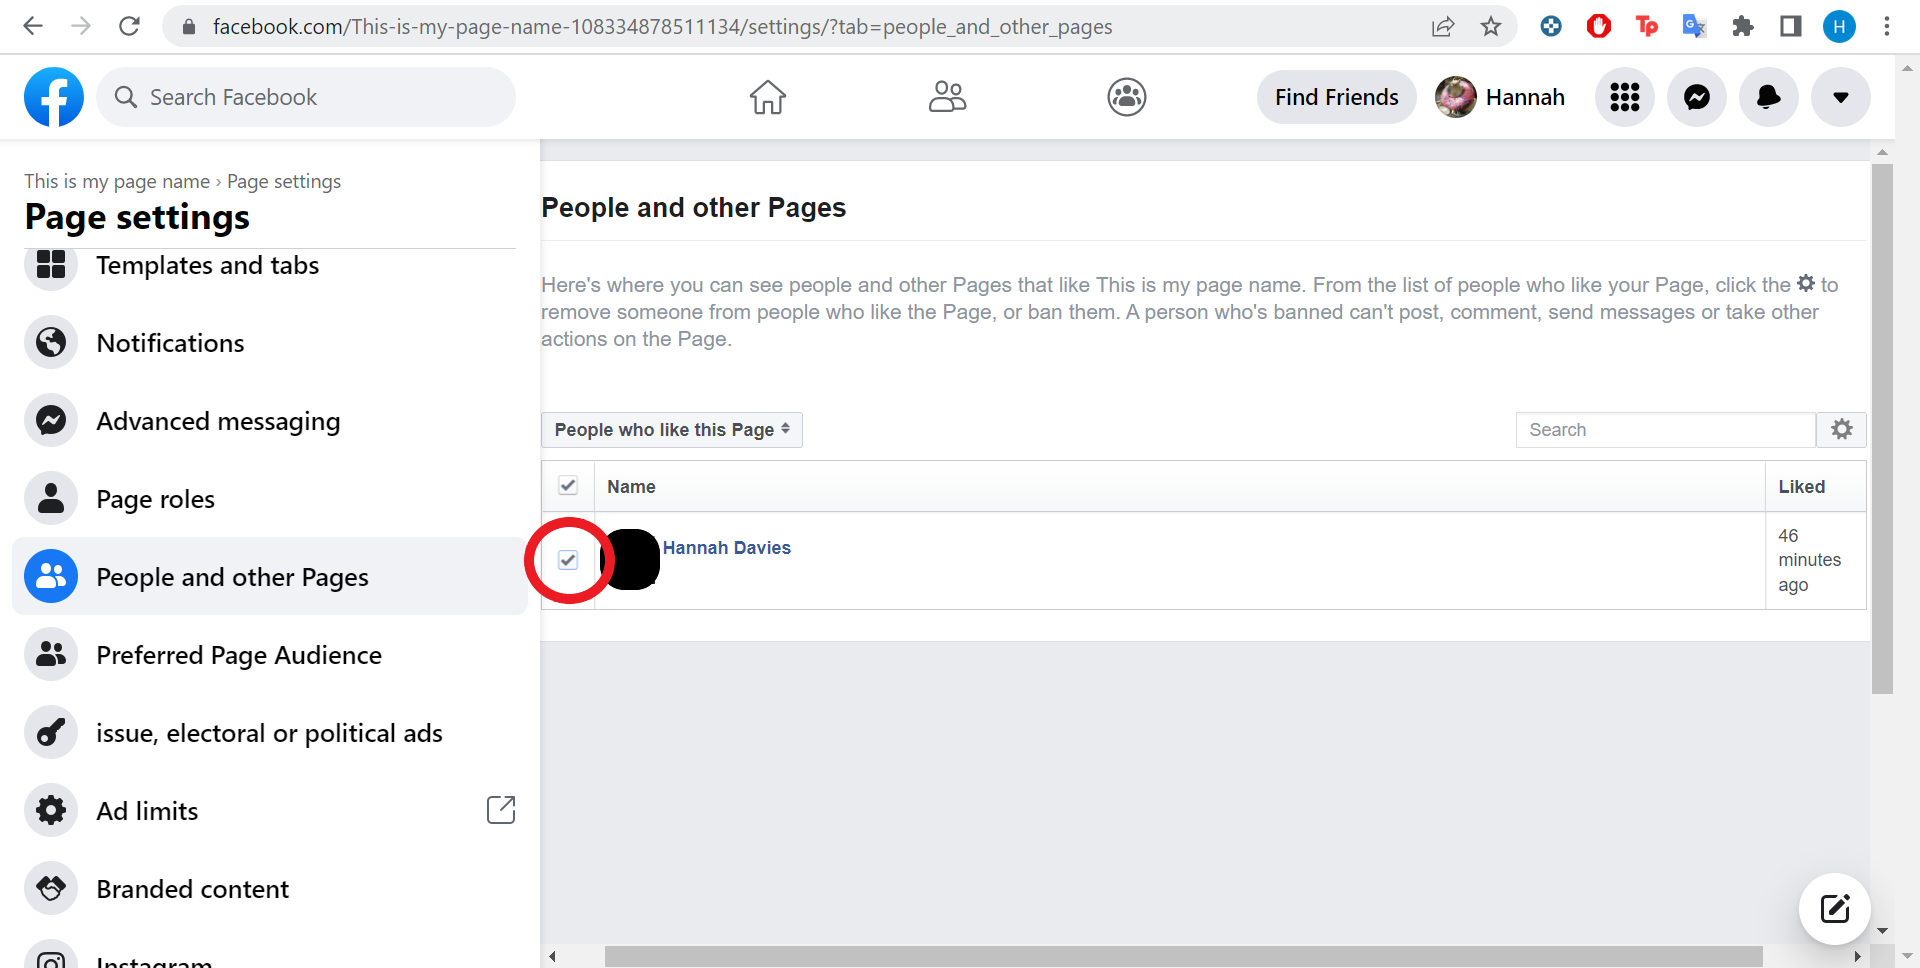
Task: Open the People who like this Page dropdown
Action: [x=672, y=430]
